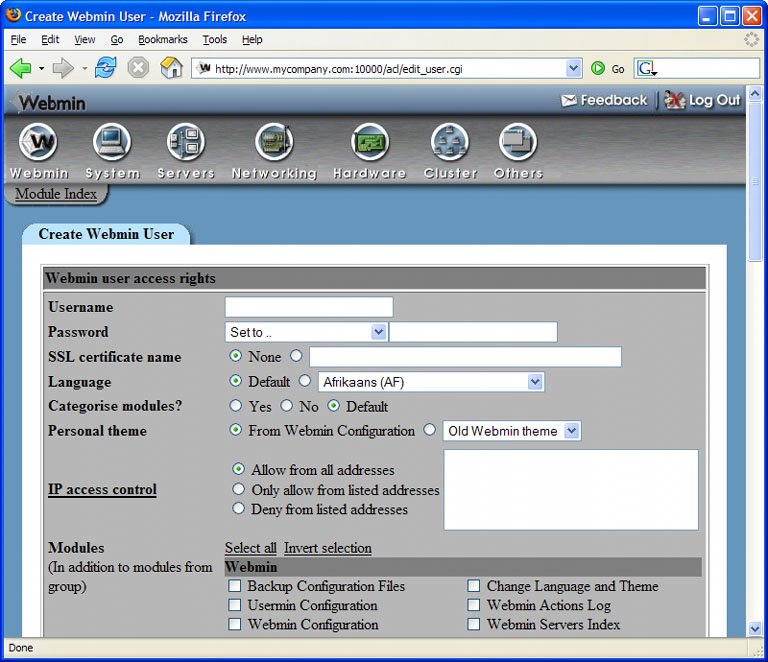Click into the Username text field

coord(309,307)
